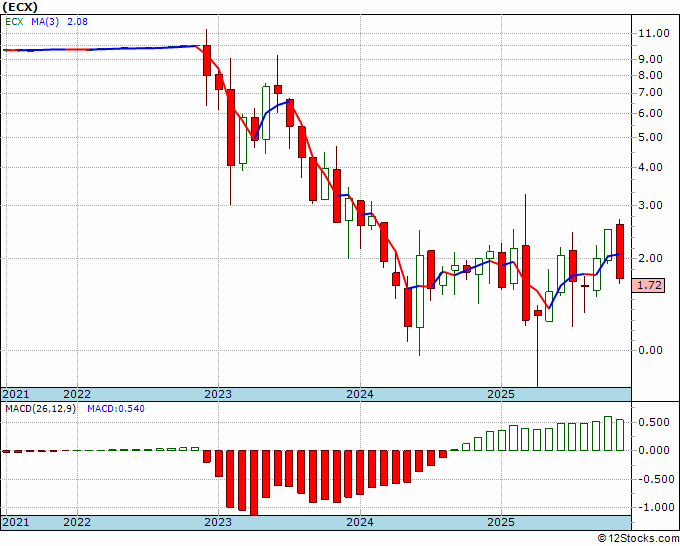Click 2022 on MACD panel timeline

click(x=77, y=522)
